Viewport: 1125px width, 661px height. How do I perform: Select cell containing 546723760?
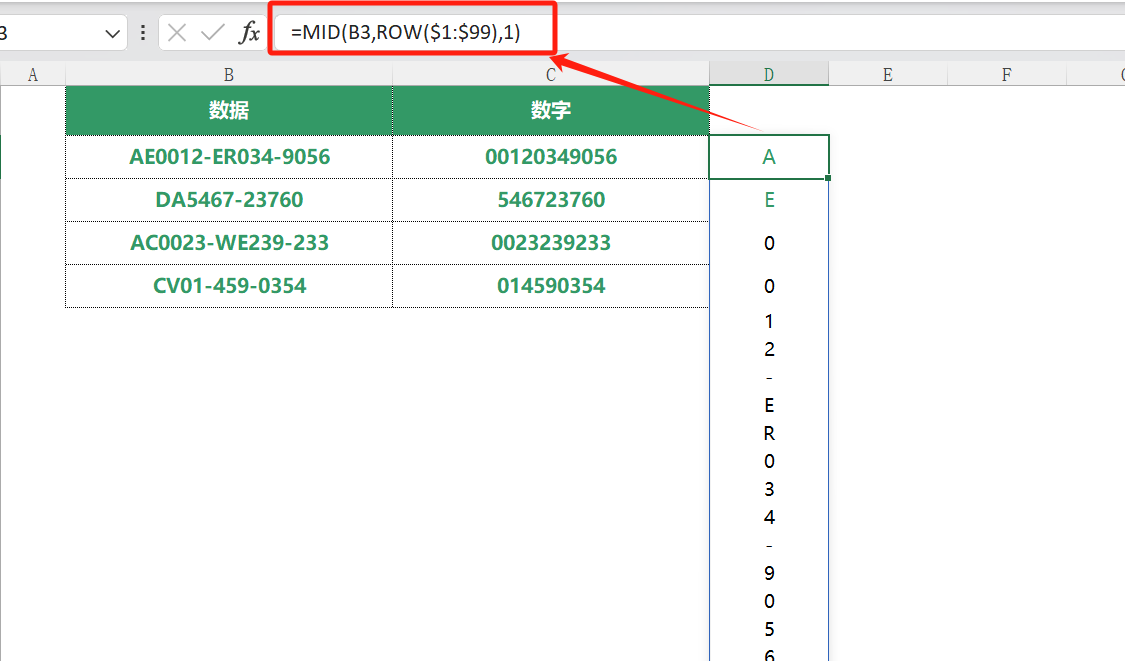tap(551, 200)
